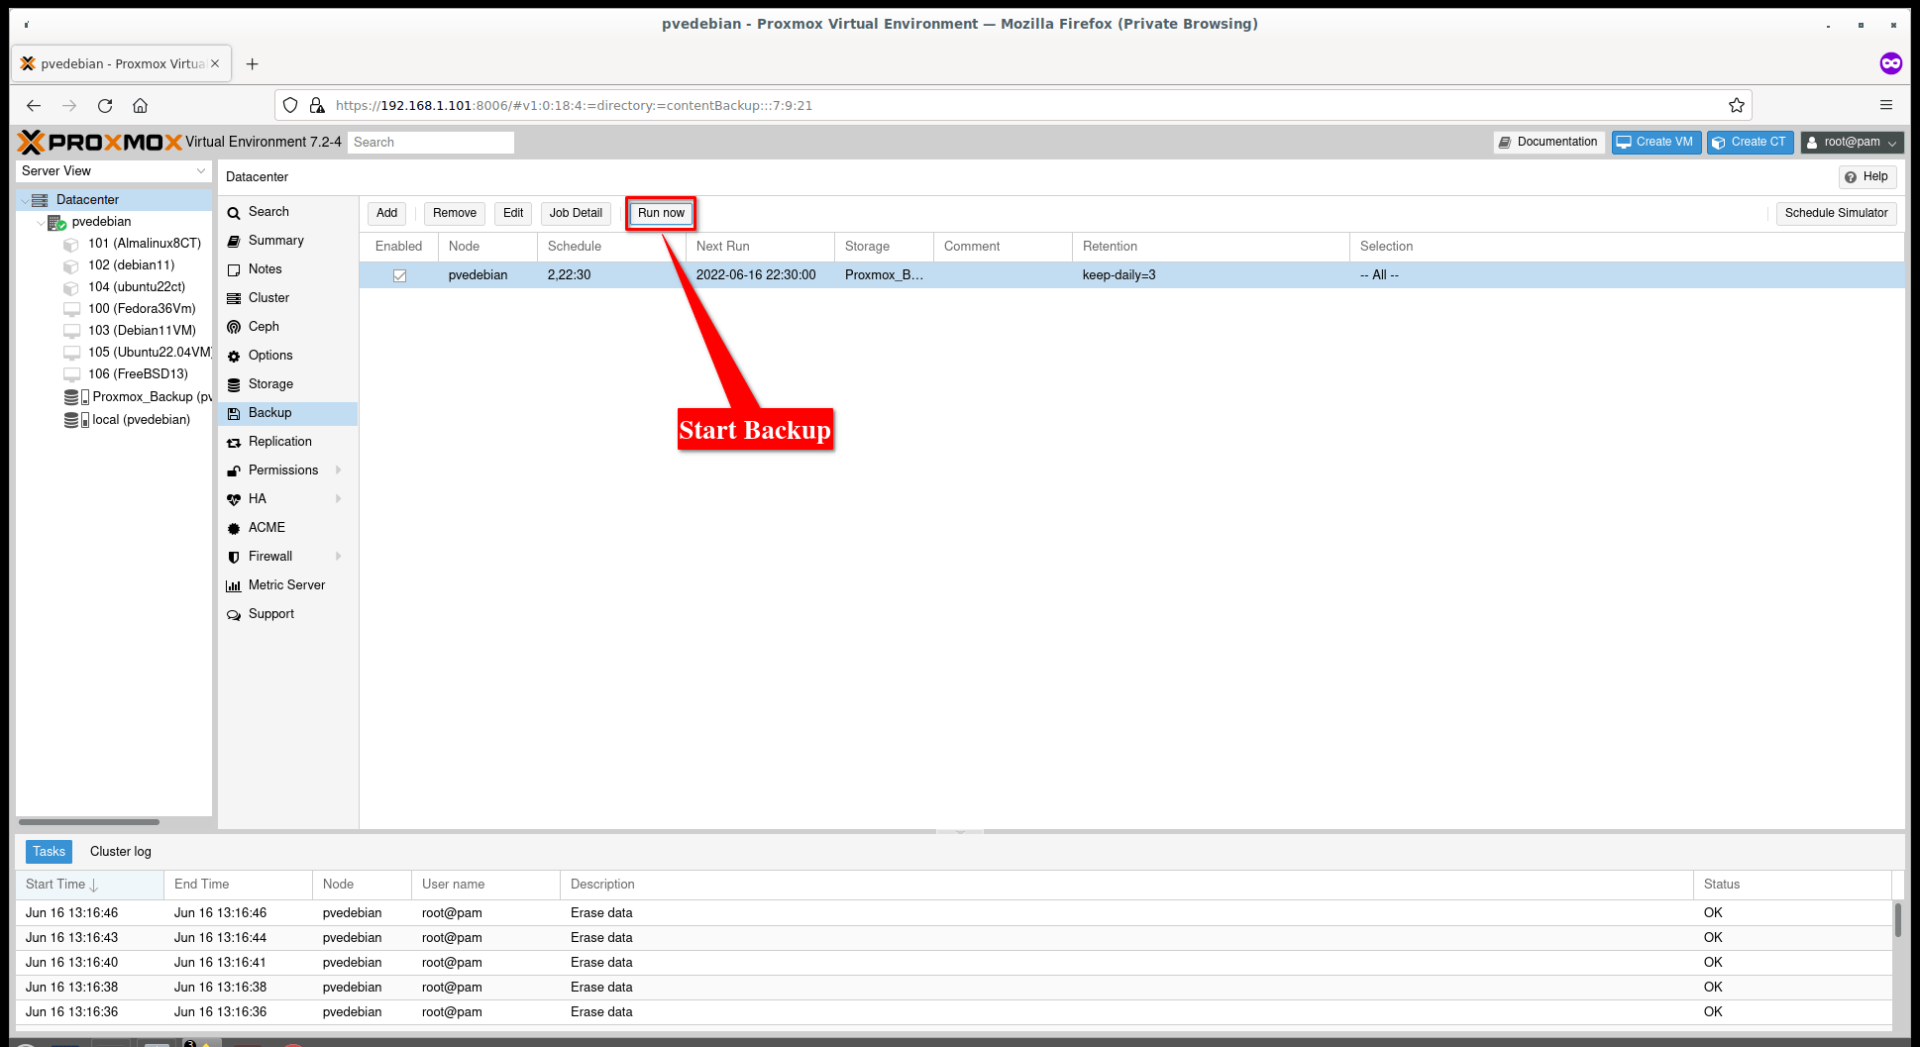This screenshot has height=1047, width=1920.
Task: Select the Tasks tab
Action: (x=48, y=851)
